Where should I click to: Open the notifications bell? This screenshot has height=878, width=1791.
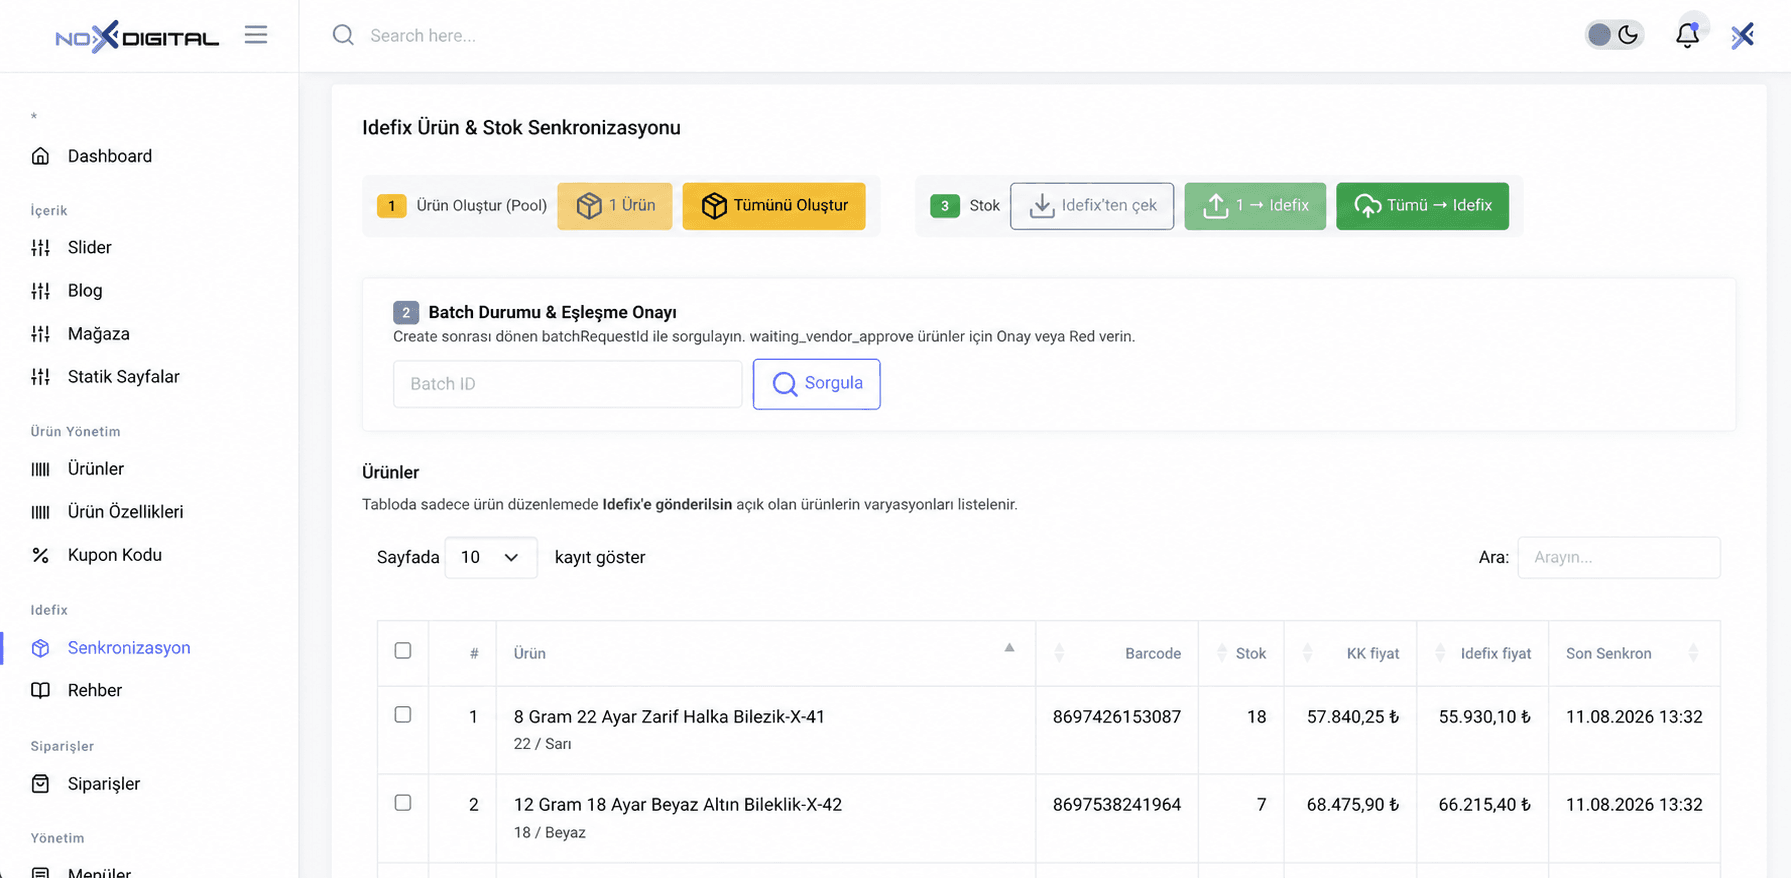point(1687,35)
